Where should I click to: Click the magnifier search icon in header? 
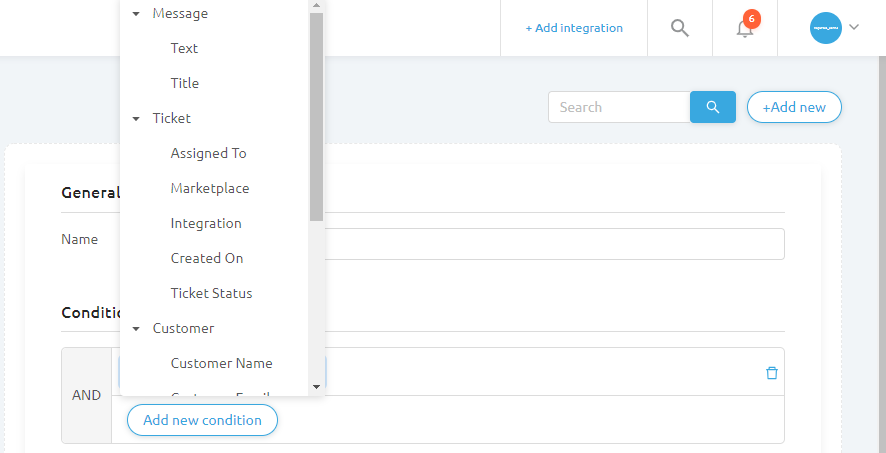click(x=680, y=28)
